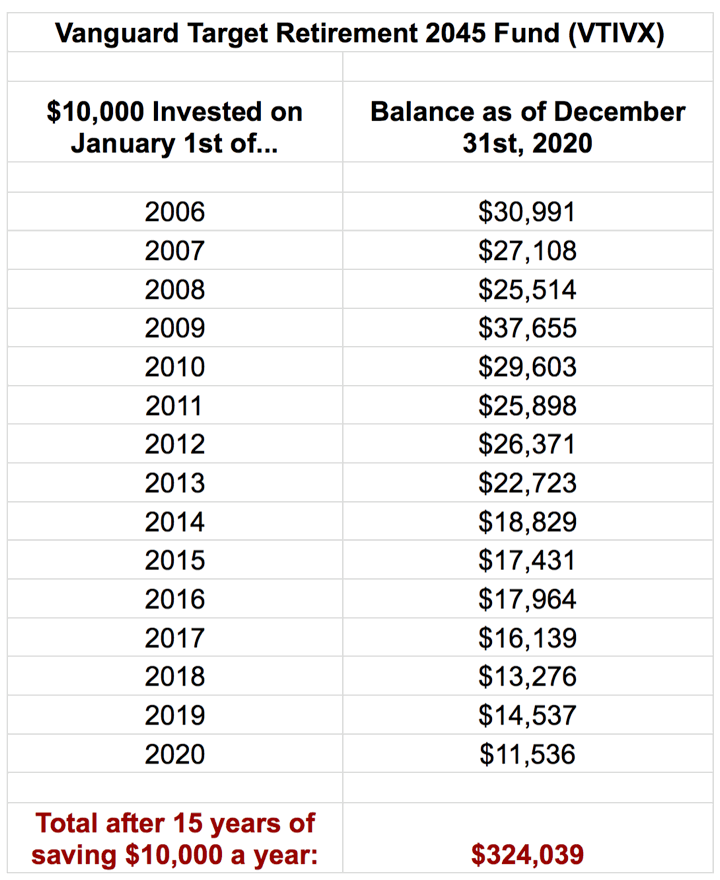Click the 2013 year cell
This screenshot has height=880, width=720.
tap(175, 483)
